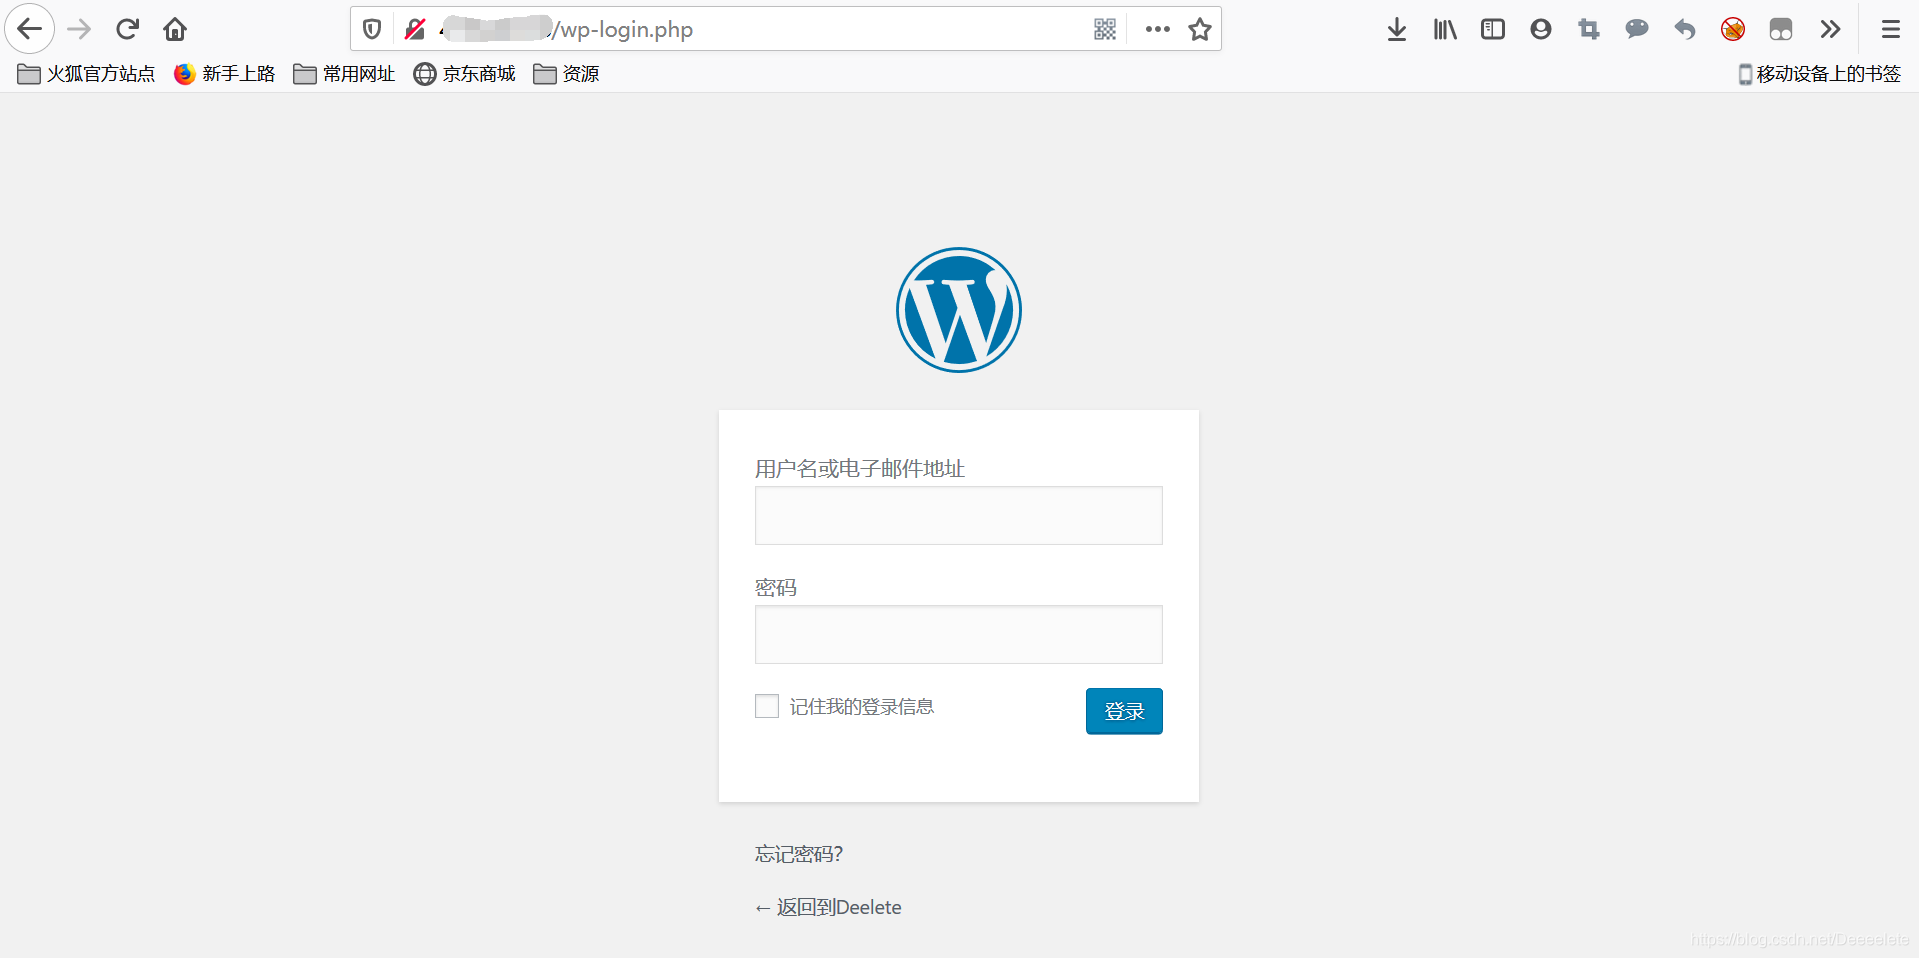Open the 常用网址 bookmark folder
The height and width of the screenshot is (958, 1919).
(344, 74)
